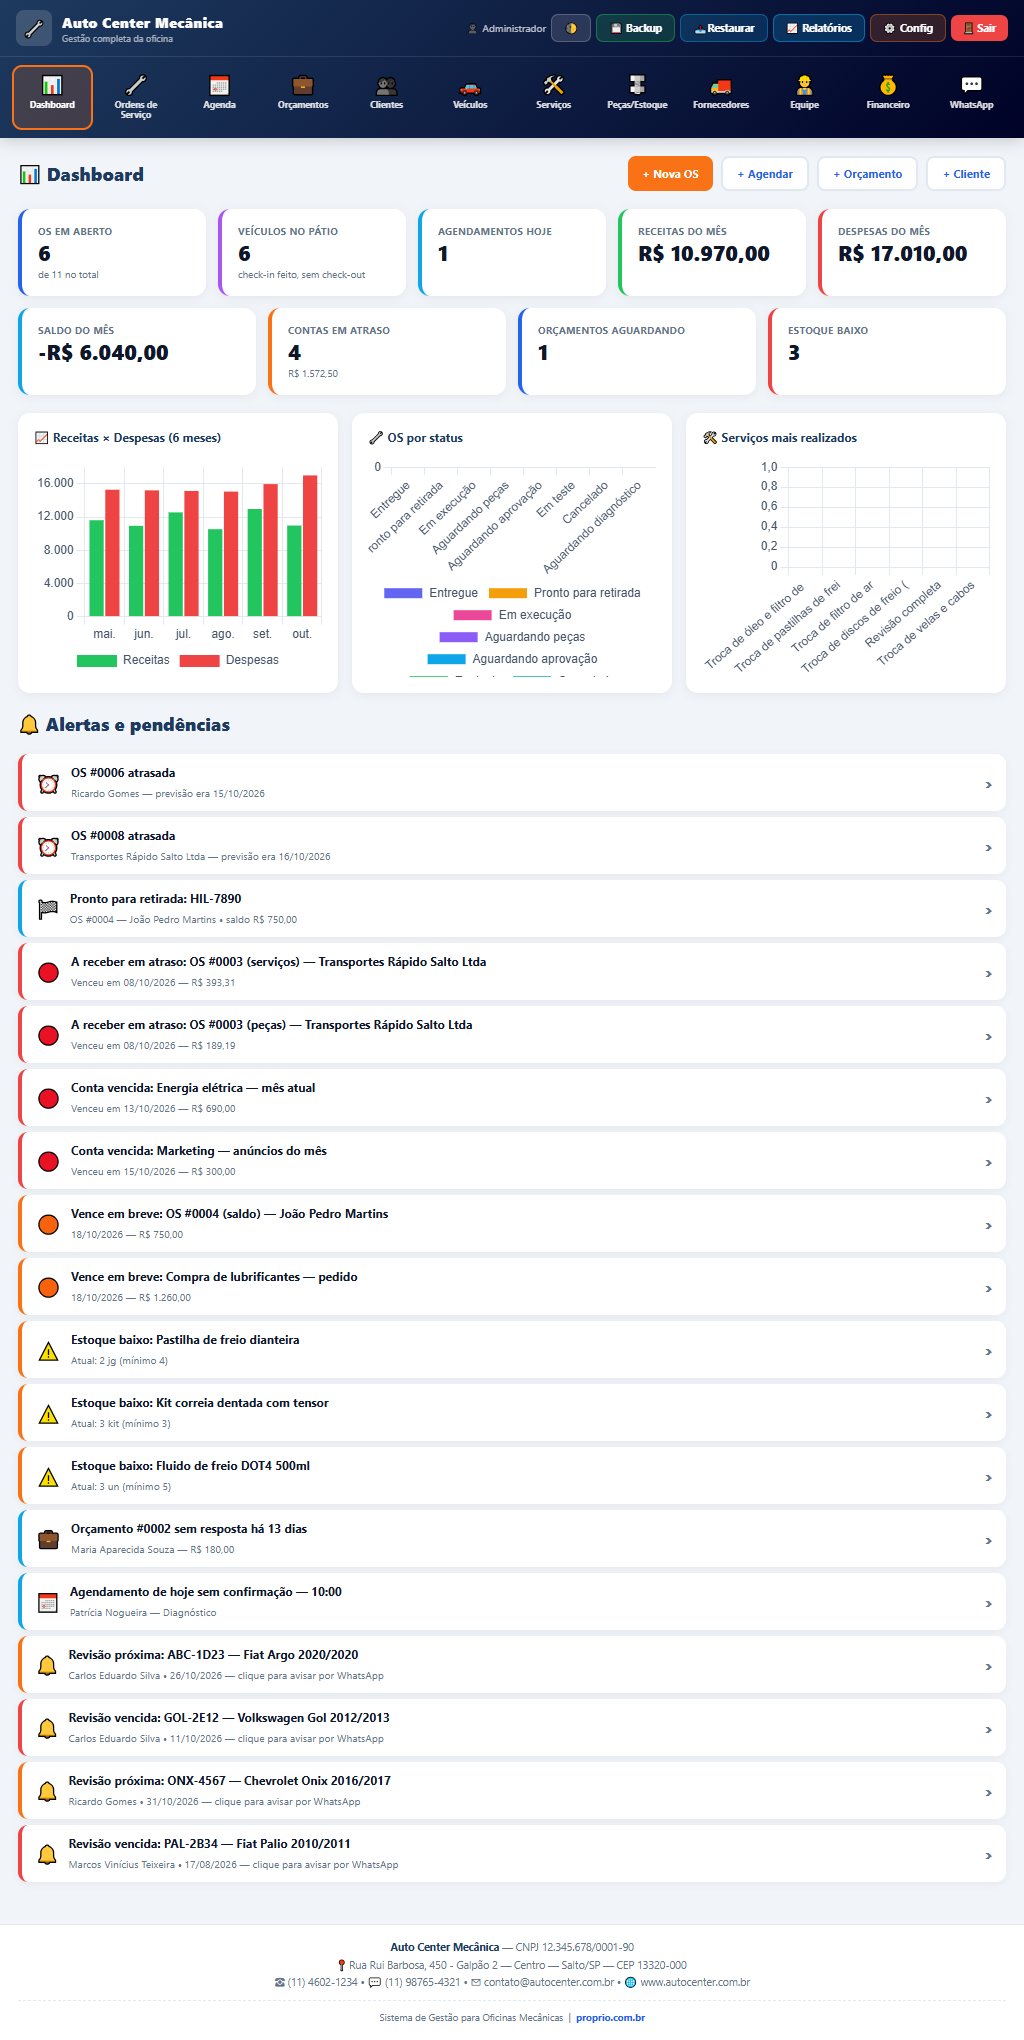The image size is (1024, 2040).
Task: Open the Dashboard nav item
Action: [52, 97]
